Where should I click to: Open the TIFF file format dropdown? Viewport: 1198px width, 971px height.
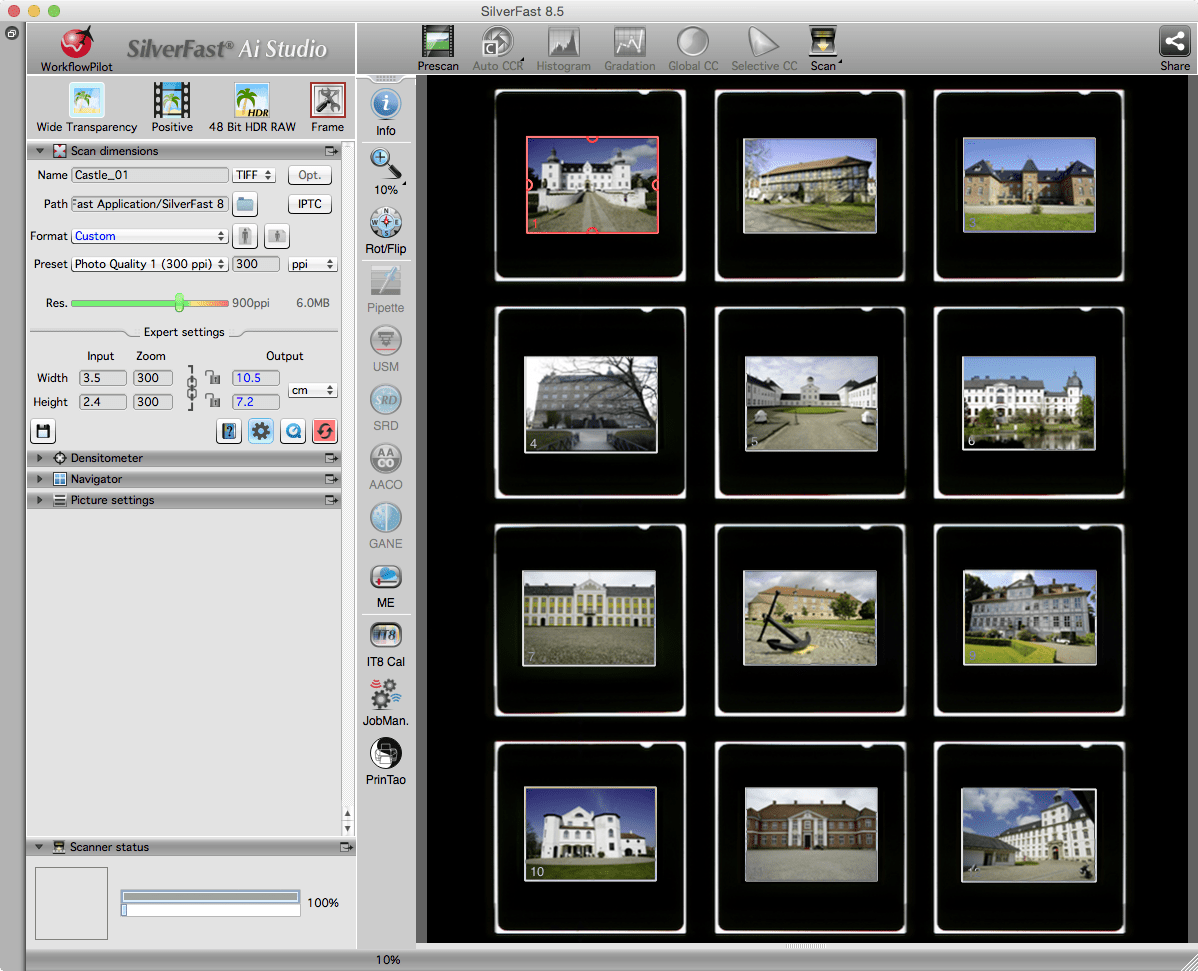pos(254,175)
